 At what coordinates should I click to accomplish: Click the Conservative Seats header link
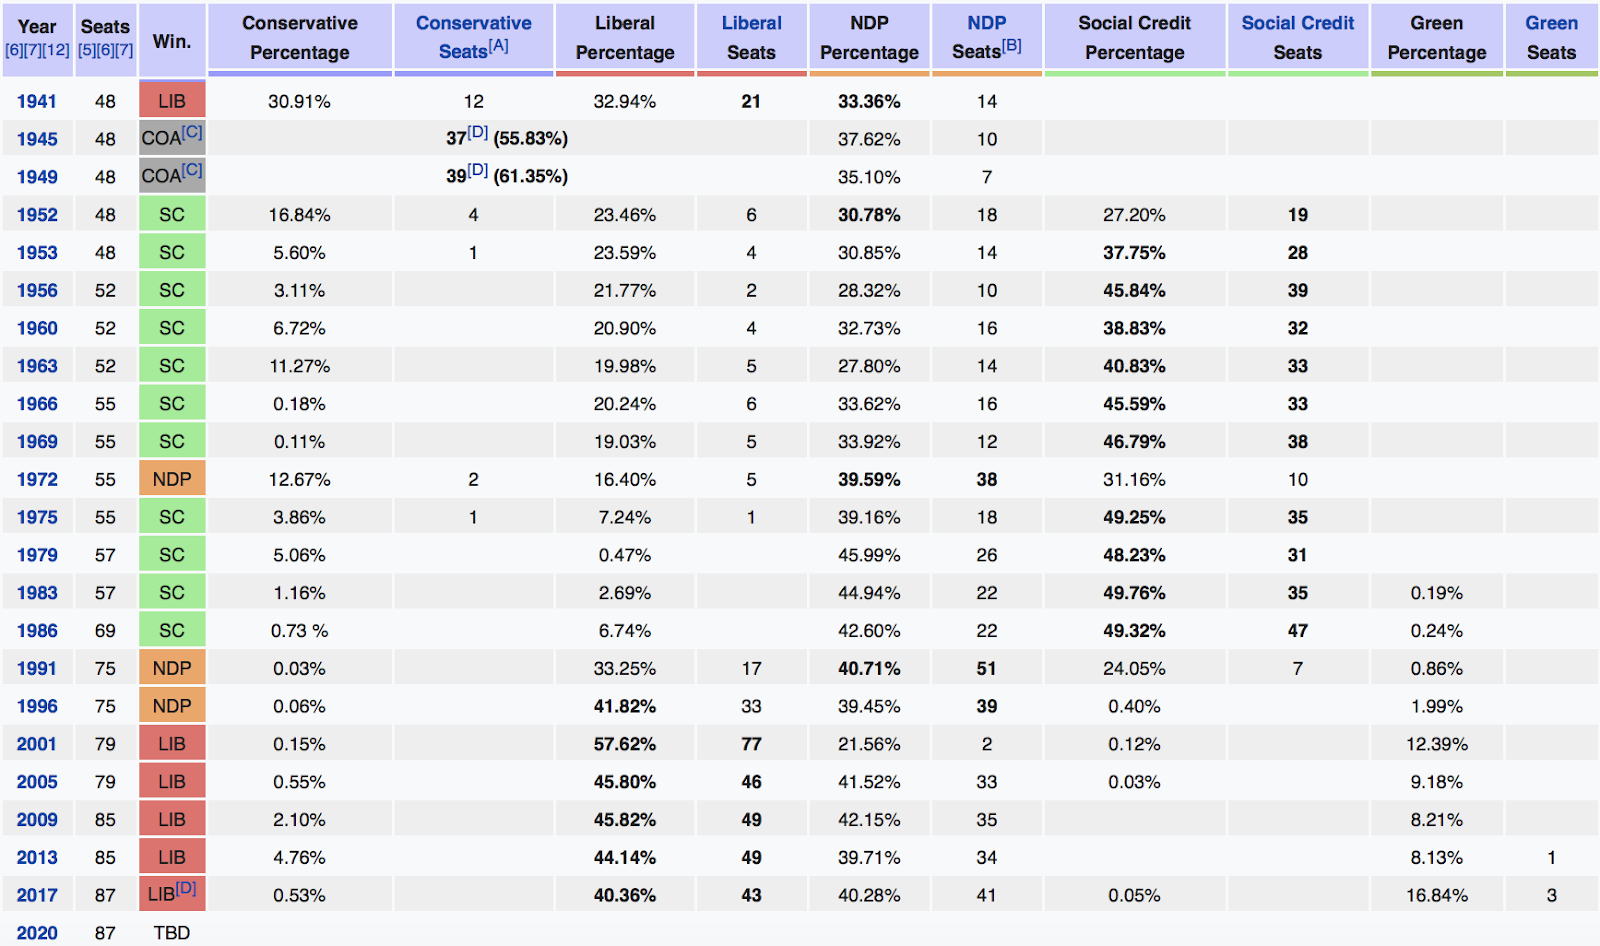473,37
